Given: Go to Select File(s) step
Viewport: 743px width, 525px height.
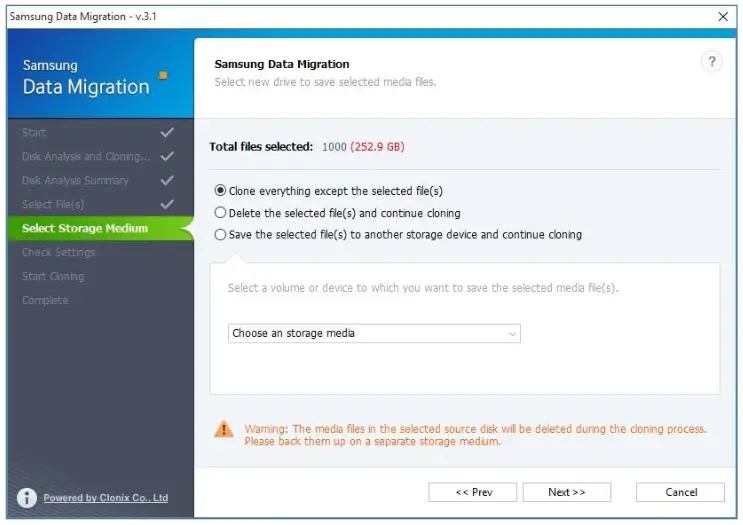Looking at the screenshot, I should tap(53, 204).
